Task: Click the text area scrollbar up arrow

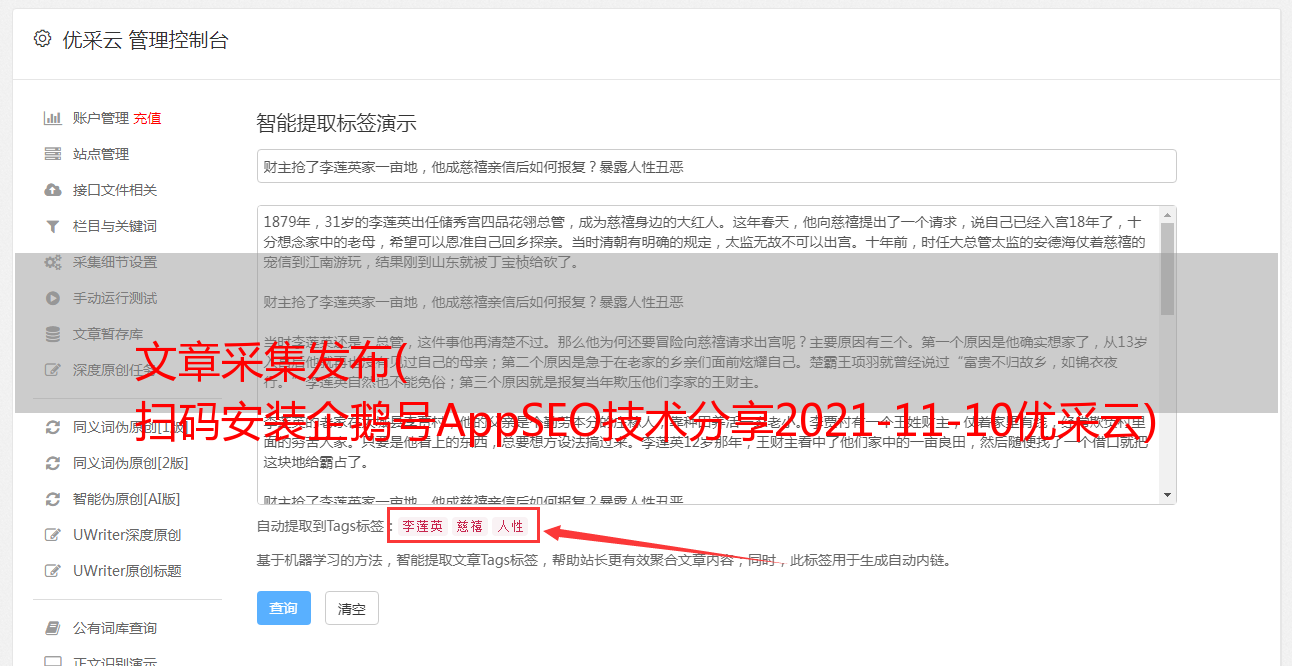Action: (1167, 215)
